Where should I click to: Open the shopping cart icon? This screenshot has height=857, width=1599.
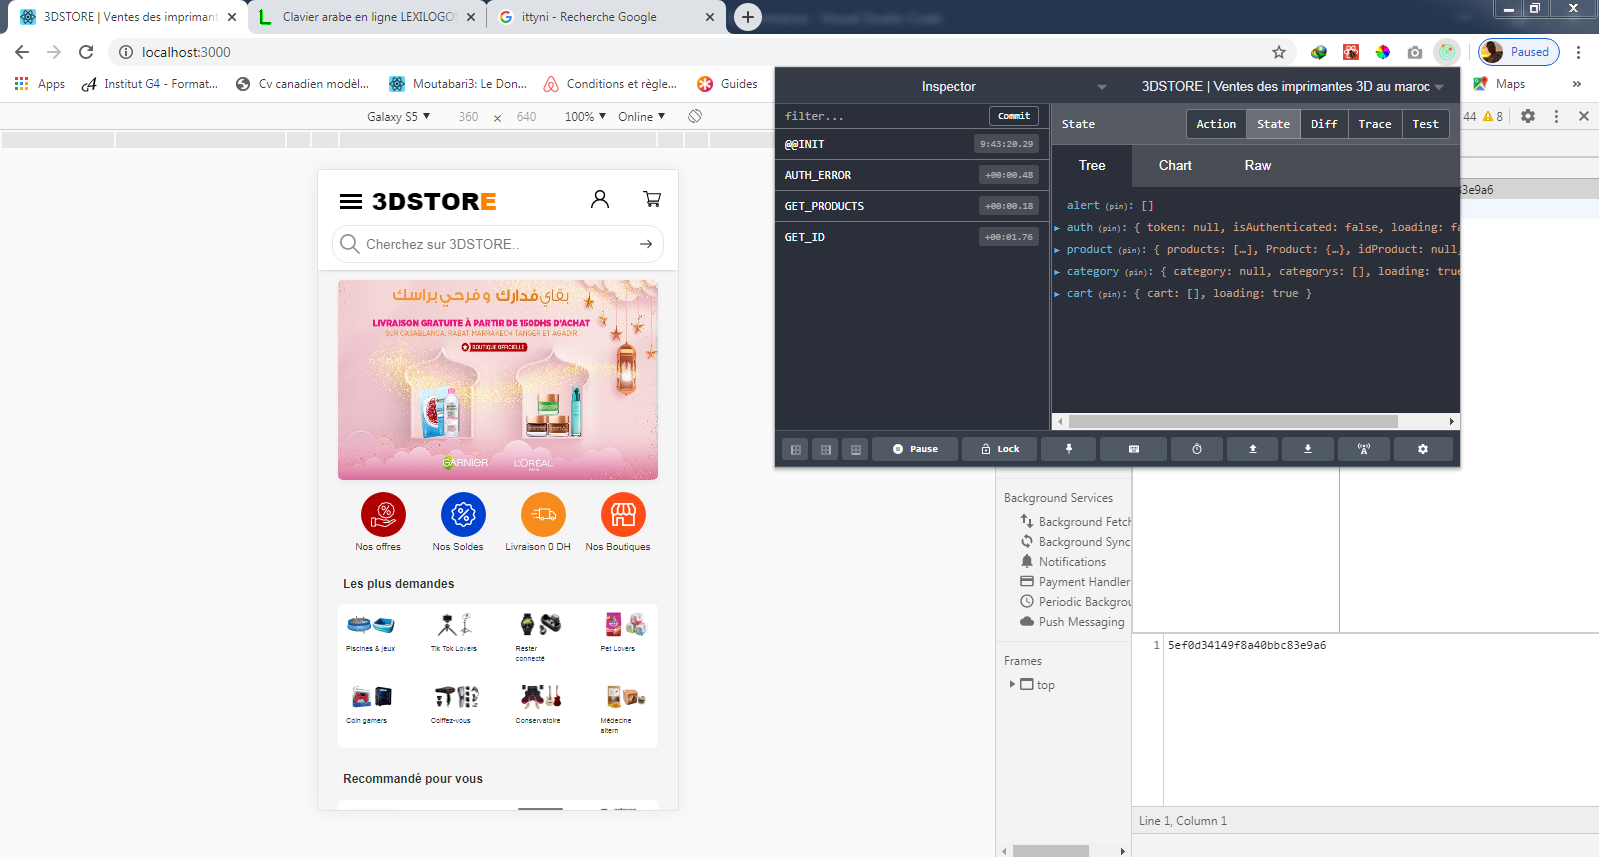pos(652,199)
